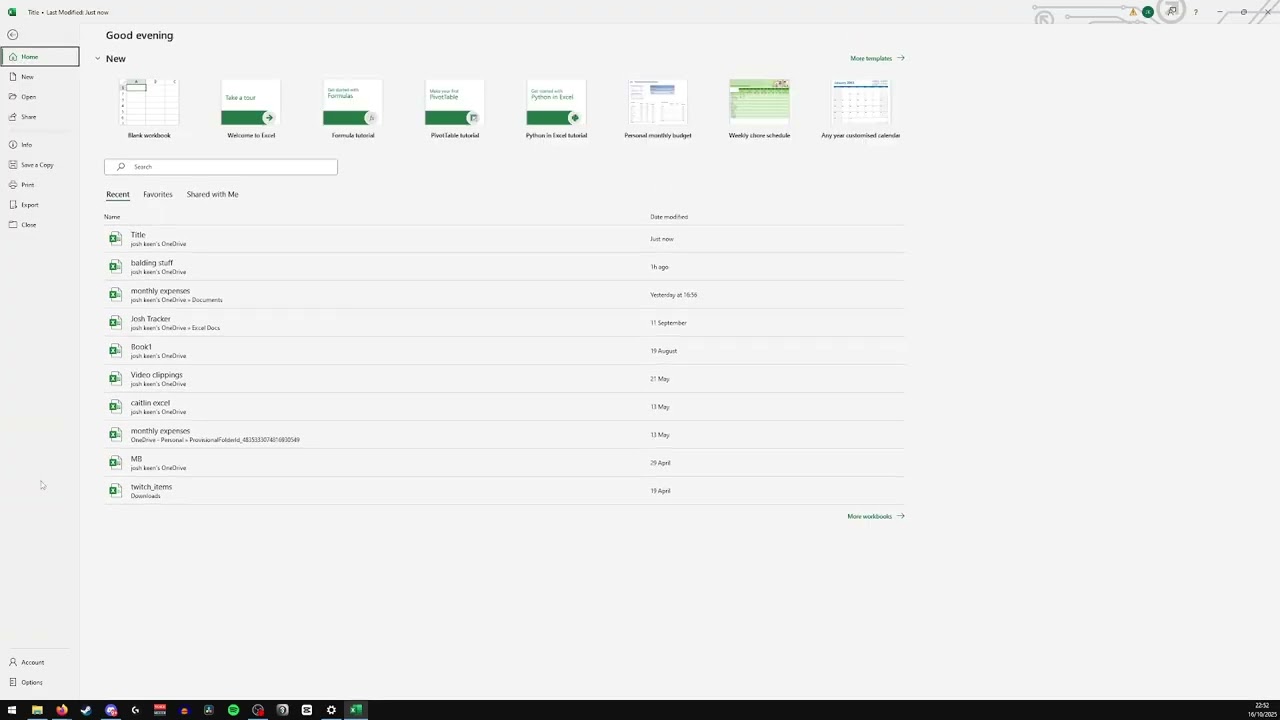Image resolution: width=1280 pixels, height=720 pixels.
Task: Open the Info page
Action: pos(40,145)
